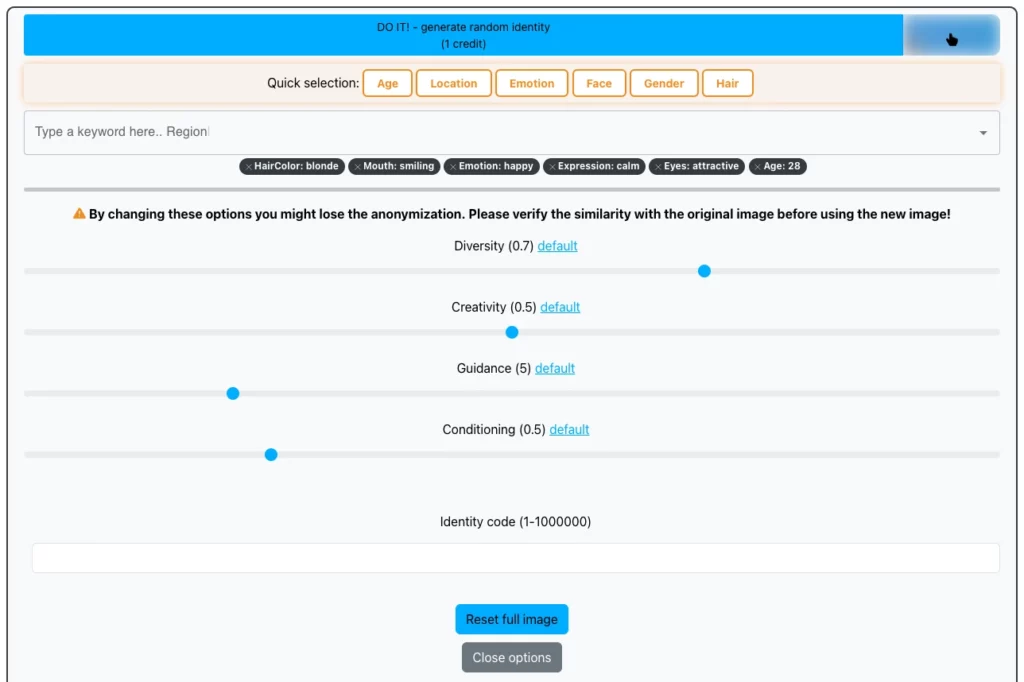
Task: Reset Diversity to default
Action: [557, 246]
